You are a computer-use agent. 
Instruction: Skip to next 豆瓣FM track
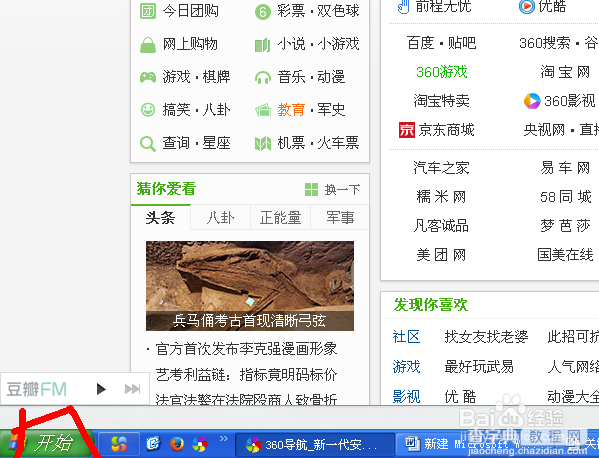point(132,389)
